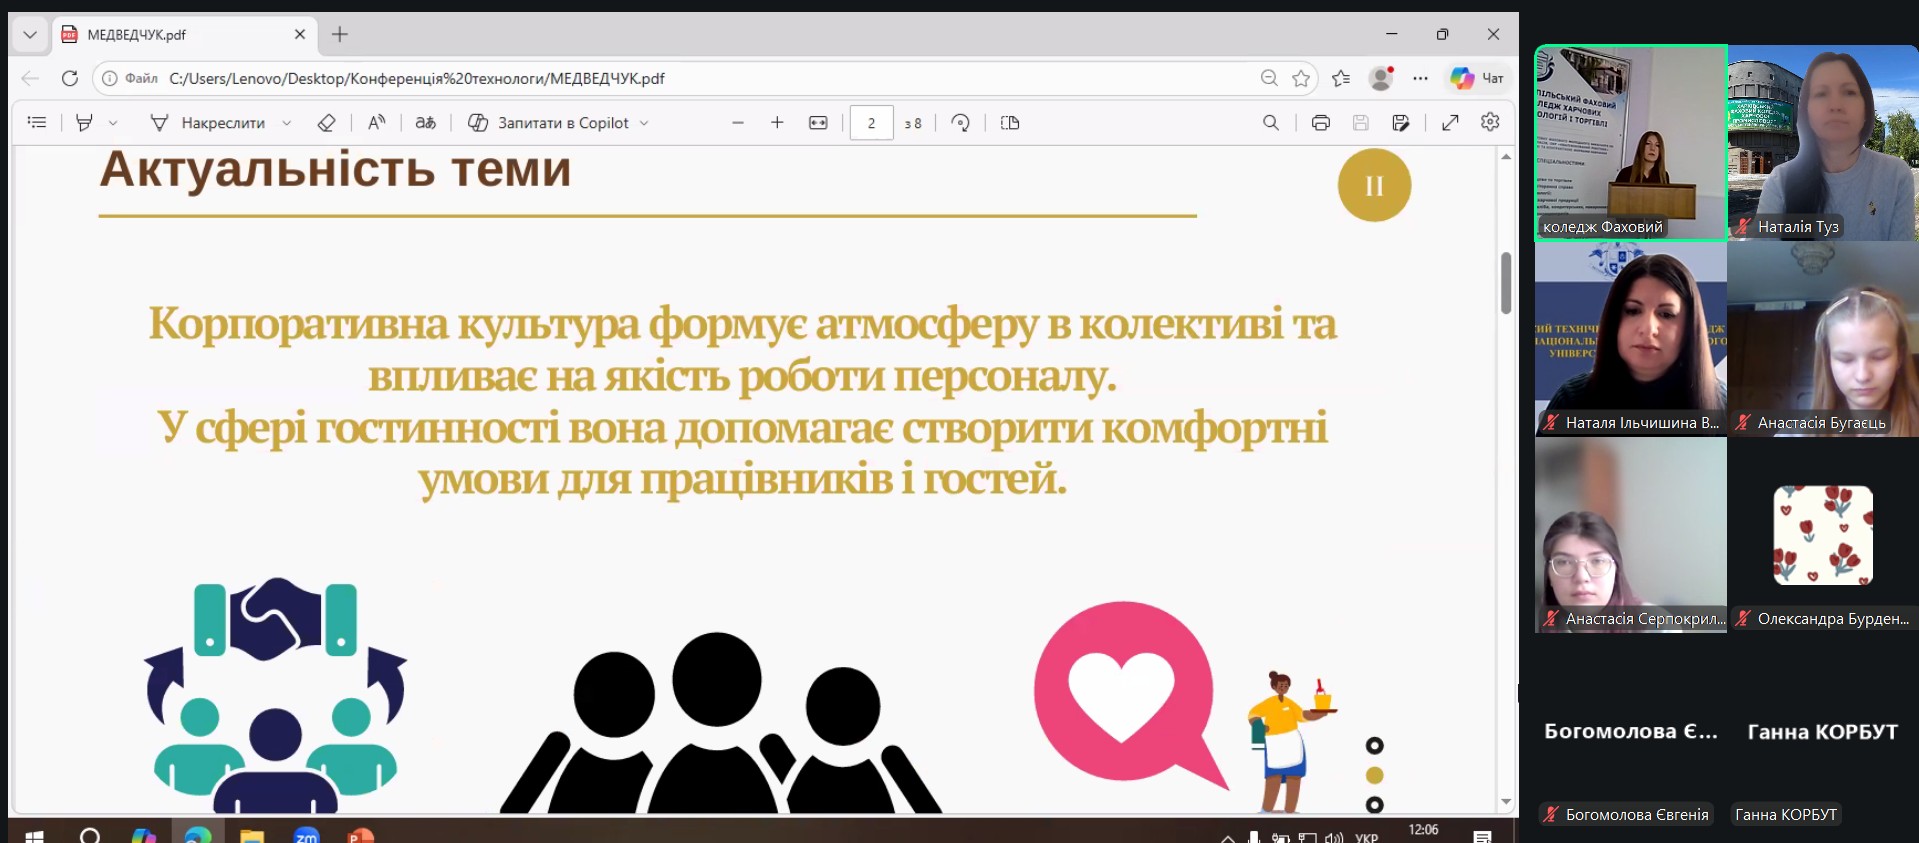Enter full screen PDF view
The height and width of the screenshot is (843, 1919).
(x=1449, y=122)
